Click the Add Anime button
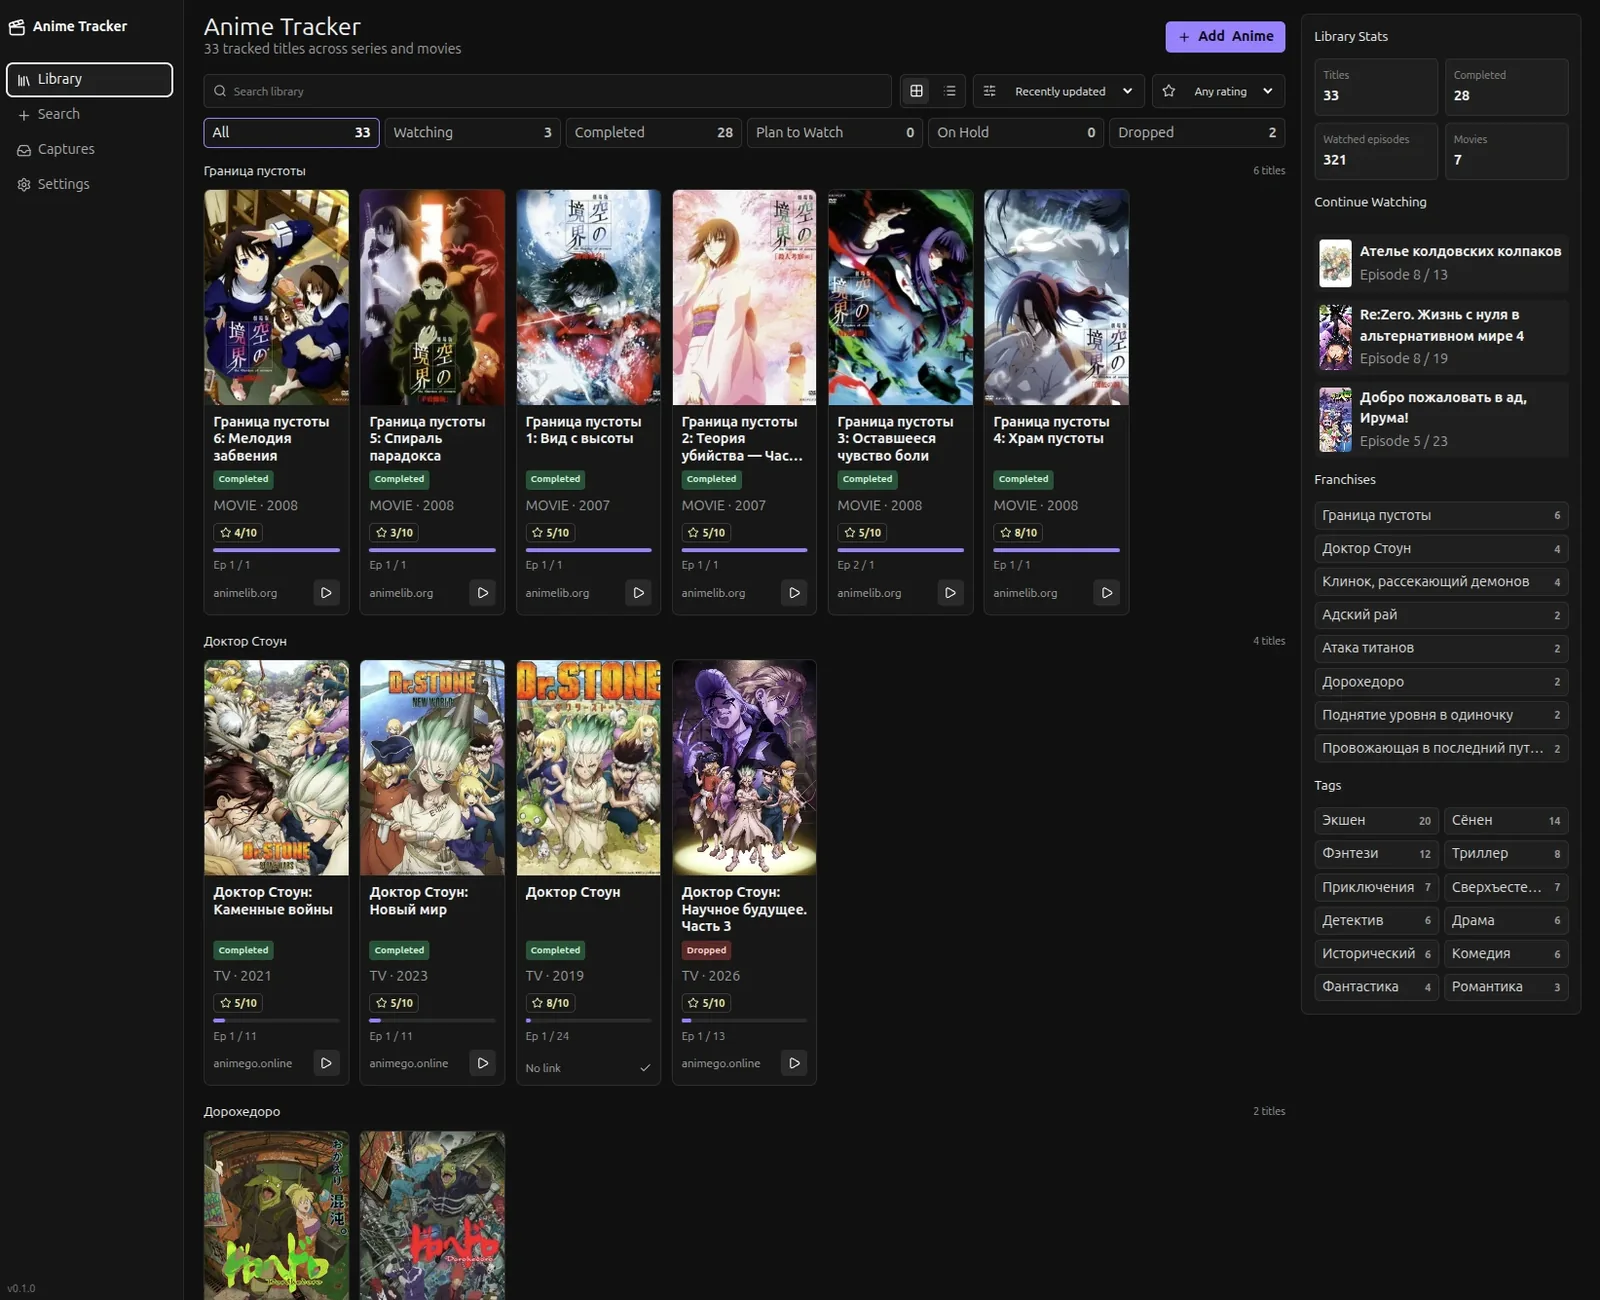Image resolution: width=1600 pixels, height=1300 pixels. click(1225, 36)
